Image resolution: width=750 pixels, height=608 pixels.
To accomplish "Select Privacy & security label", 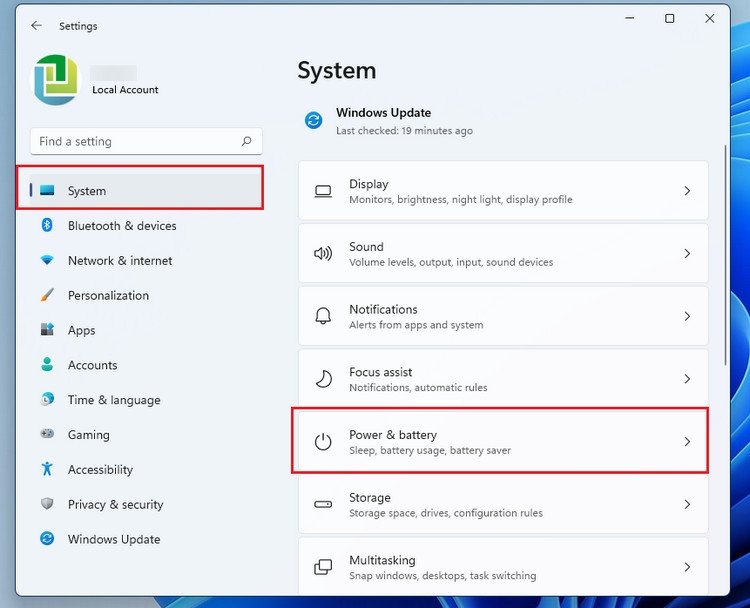I will (x=115, y=504).
